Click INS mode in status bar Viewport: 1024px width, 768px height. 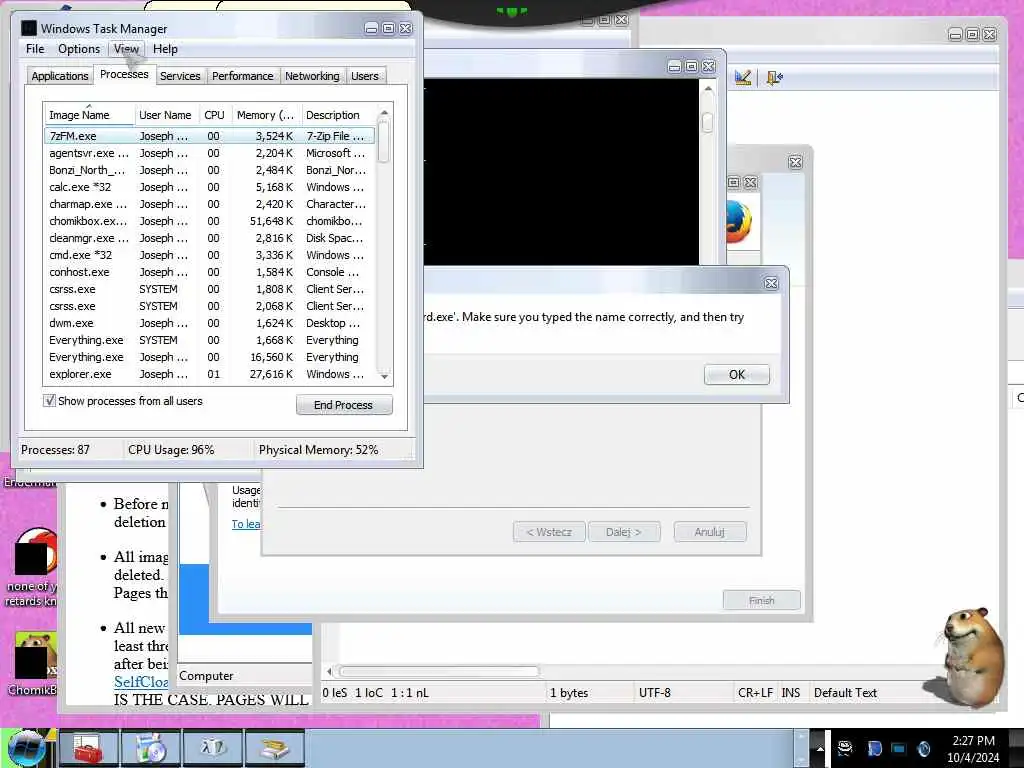(791, 693)
